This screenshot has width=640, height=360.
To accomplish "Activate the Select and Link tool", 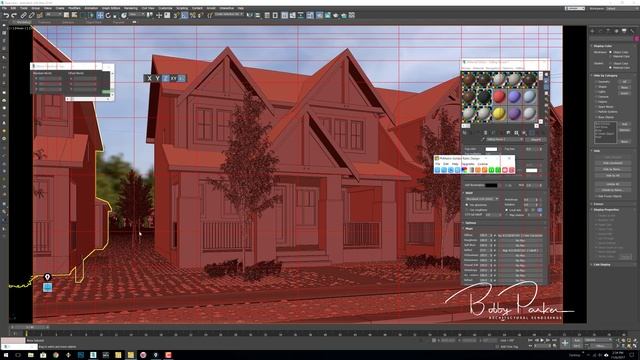I will 24,16.
